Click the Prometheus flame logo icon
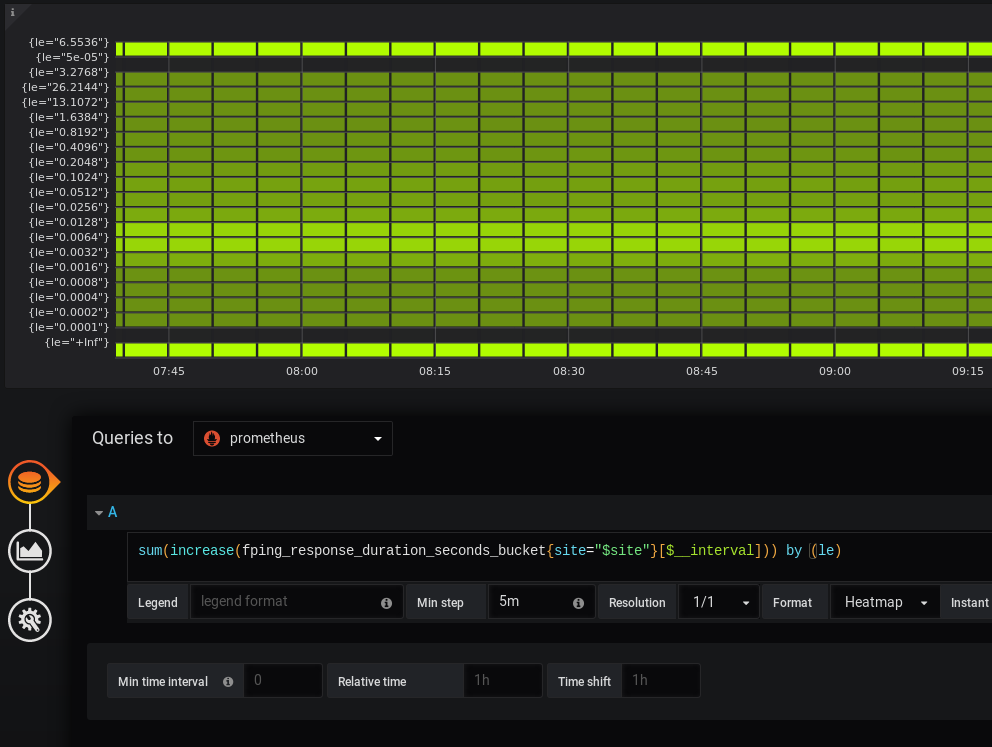The height and width of the screenshot is (747, 992). 212,438
